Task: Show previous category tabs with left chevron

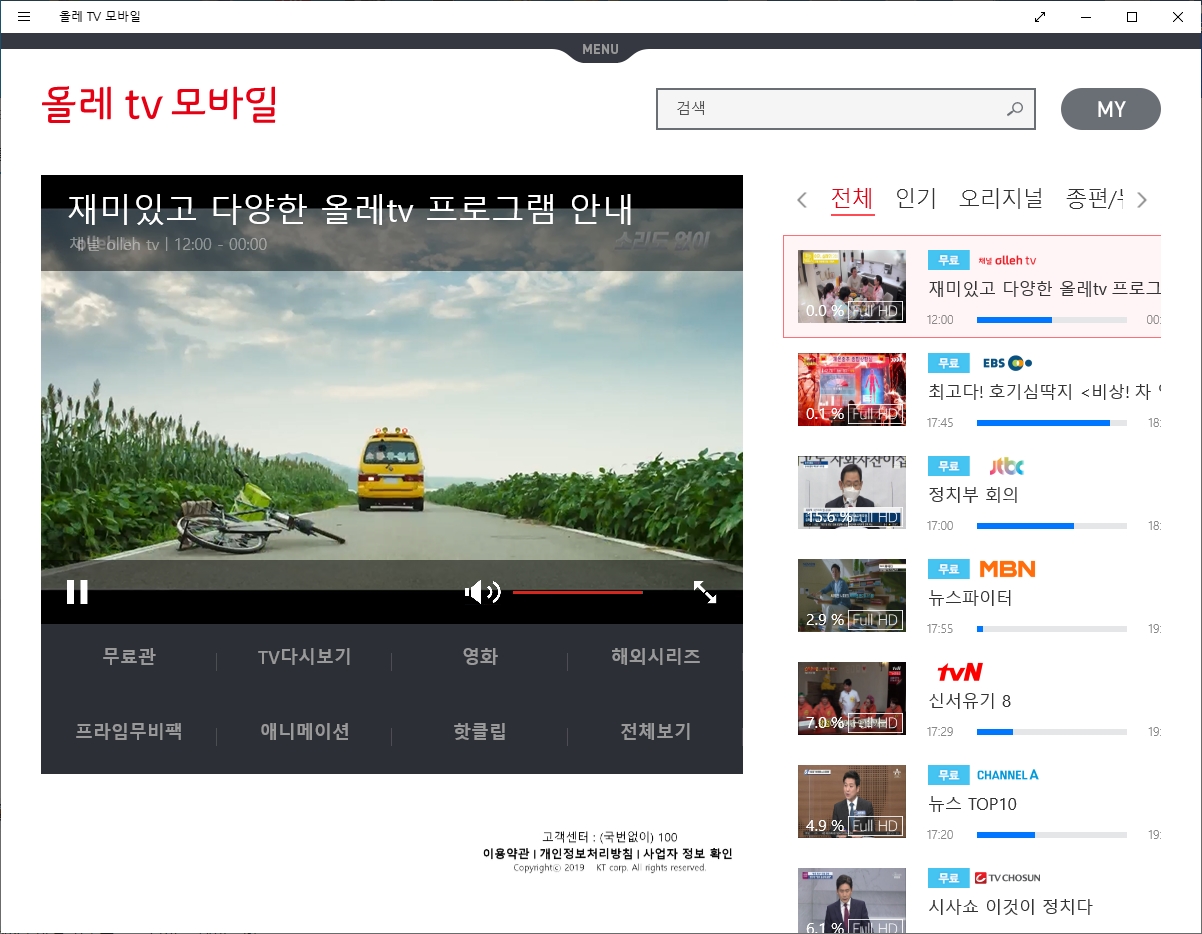Action: [802, 200]
